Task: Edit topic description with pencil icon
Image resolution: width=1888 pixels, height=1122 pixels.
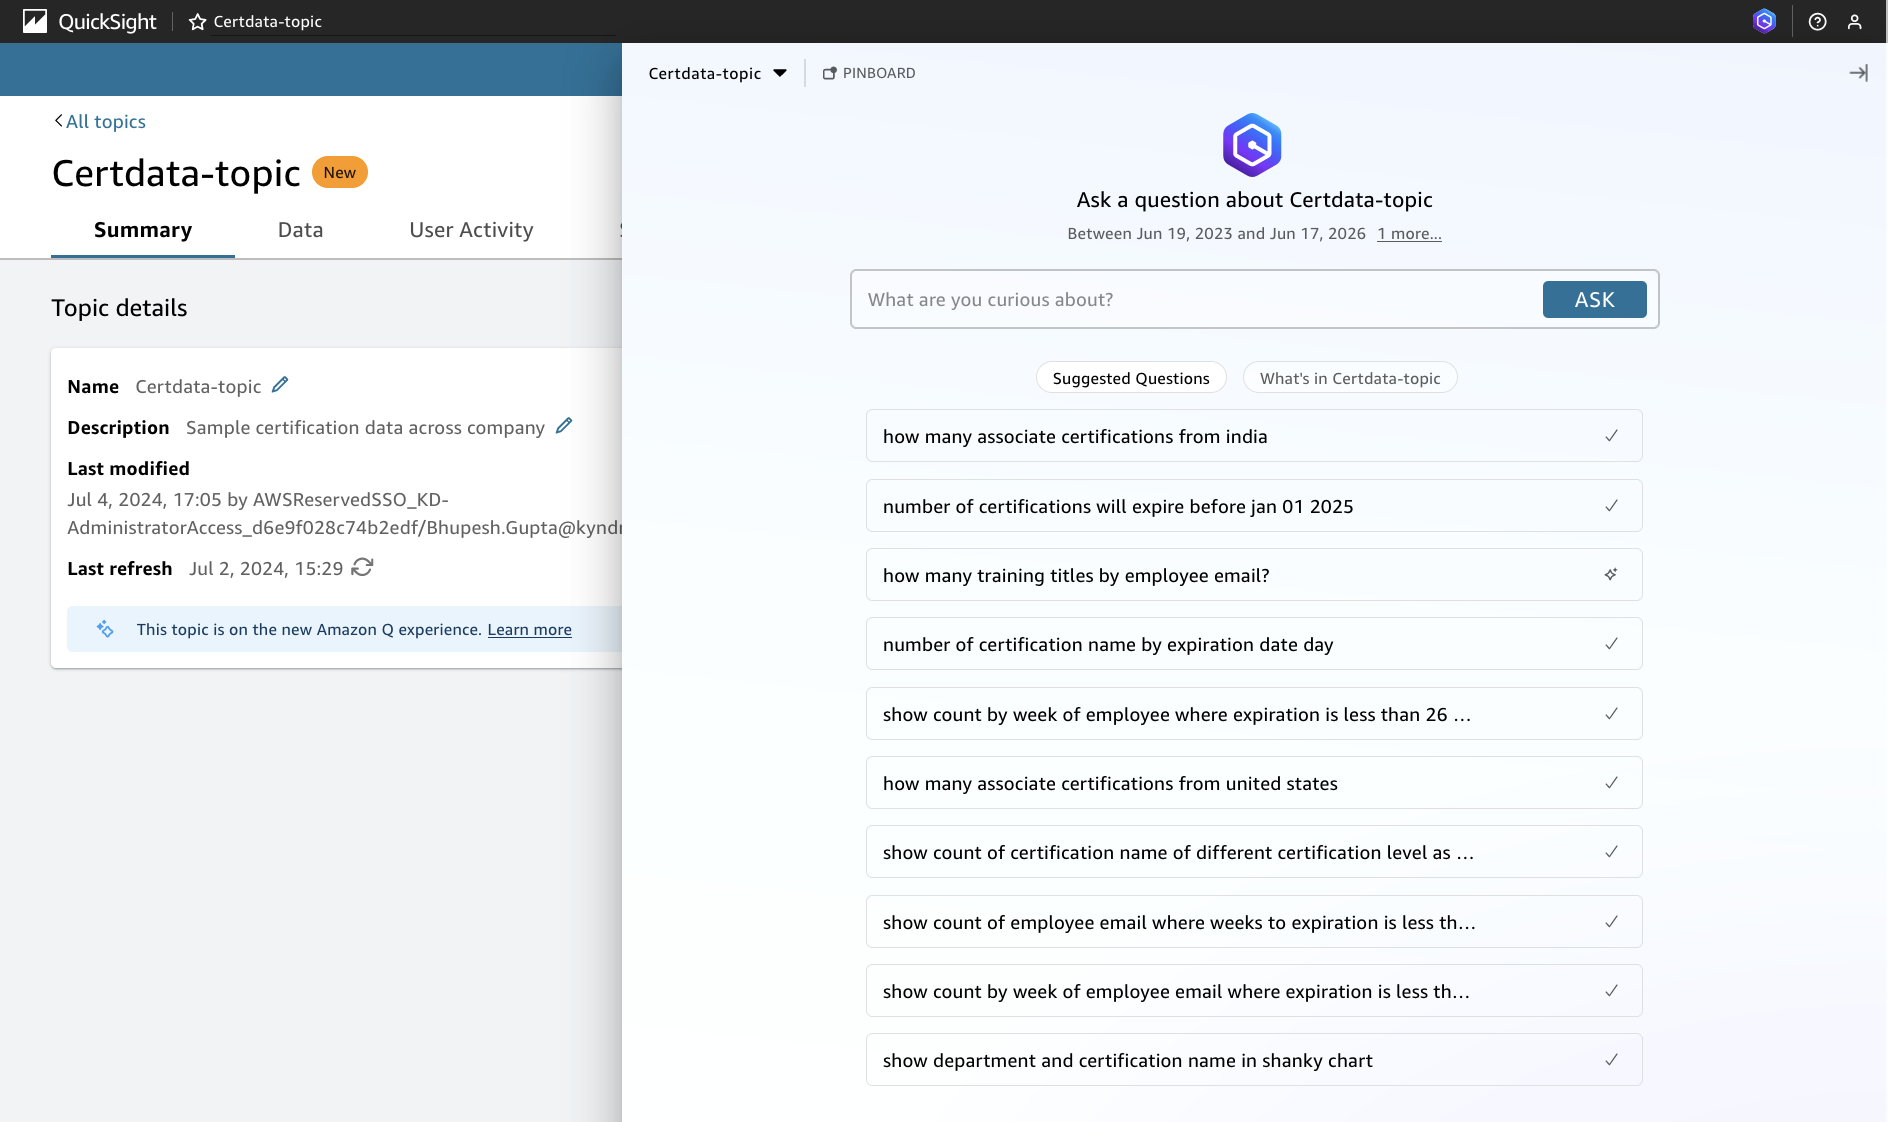Action: click(x=564, y=426)
